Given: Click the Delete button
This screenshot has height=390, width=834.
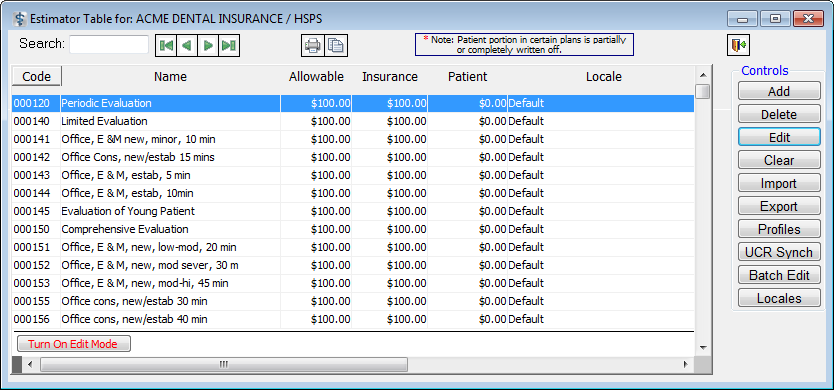Looking at the screenshot, I should (x=779, y=114).
